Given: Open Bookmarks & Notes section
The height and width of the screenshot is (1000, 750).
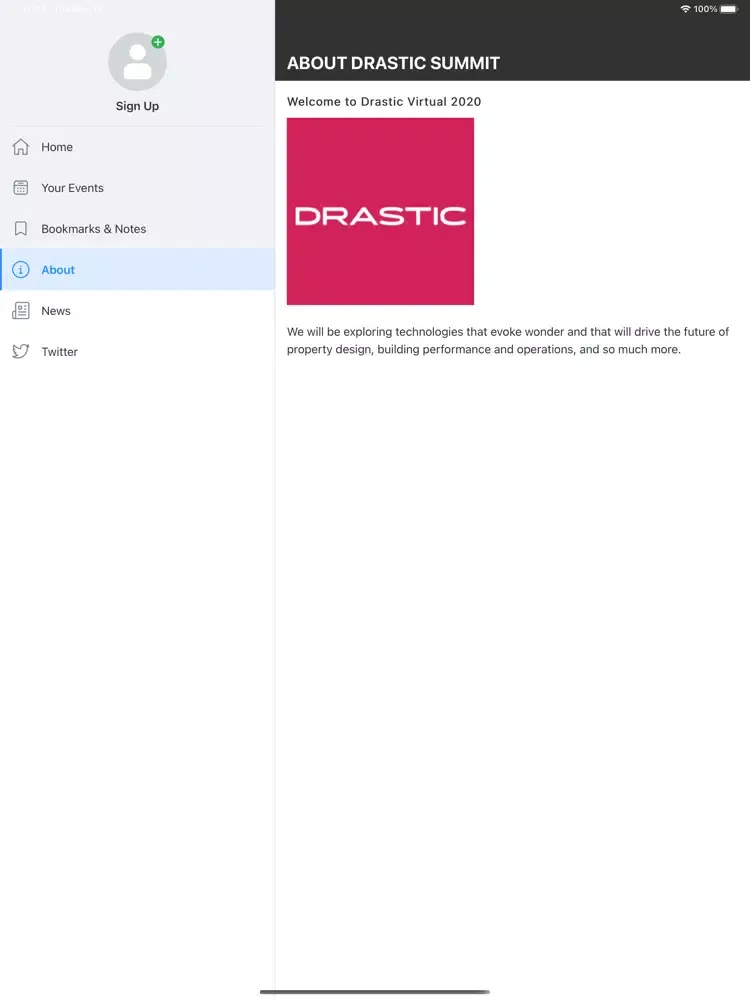Looking at the screenshot, I should (x=137, y=228).
